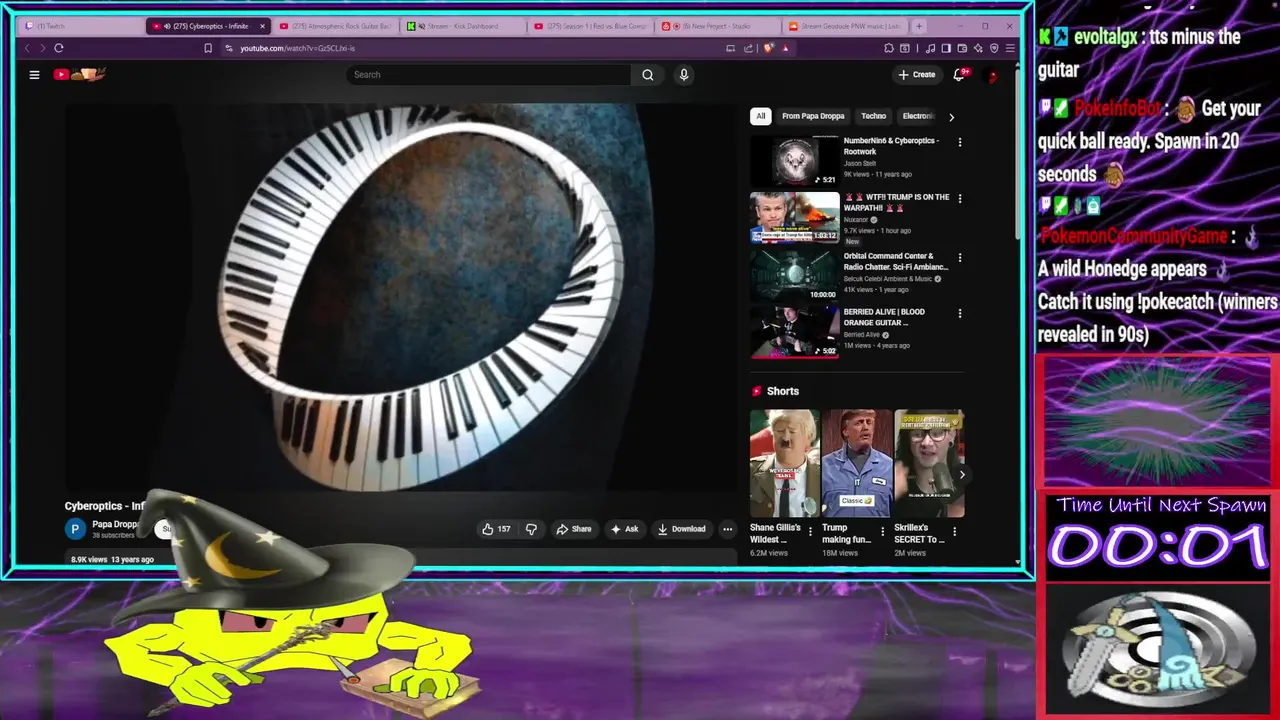Select the Electronic filter chip
This screenshot has width=1280, height=720.
coord(918,116)
